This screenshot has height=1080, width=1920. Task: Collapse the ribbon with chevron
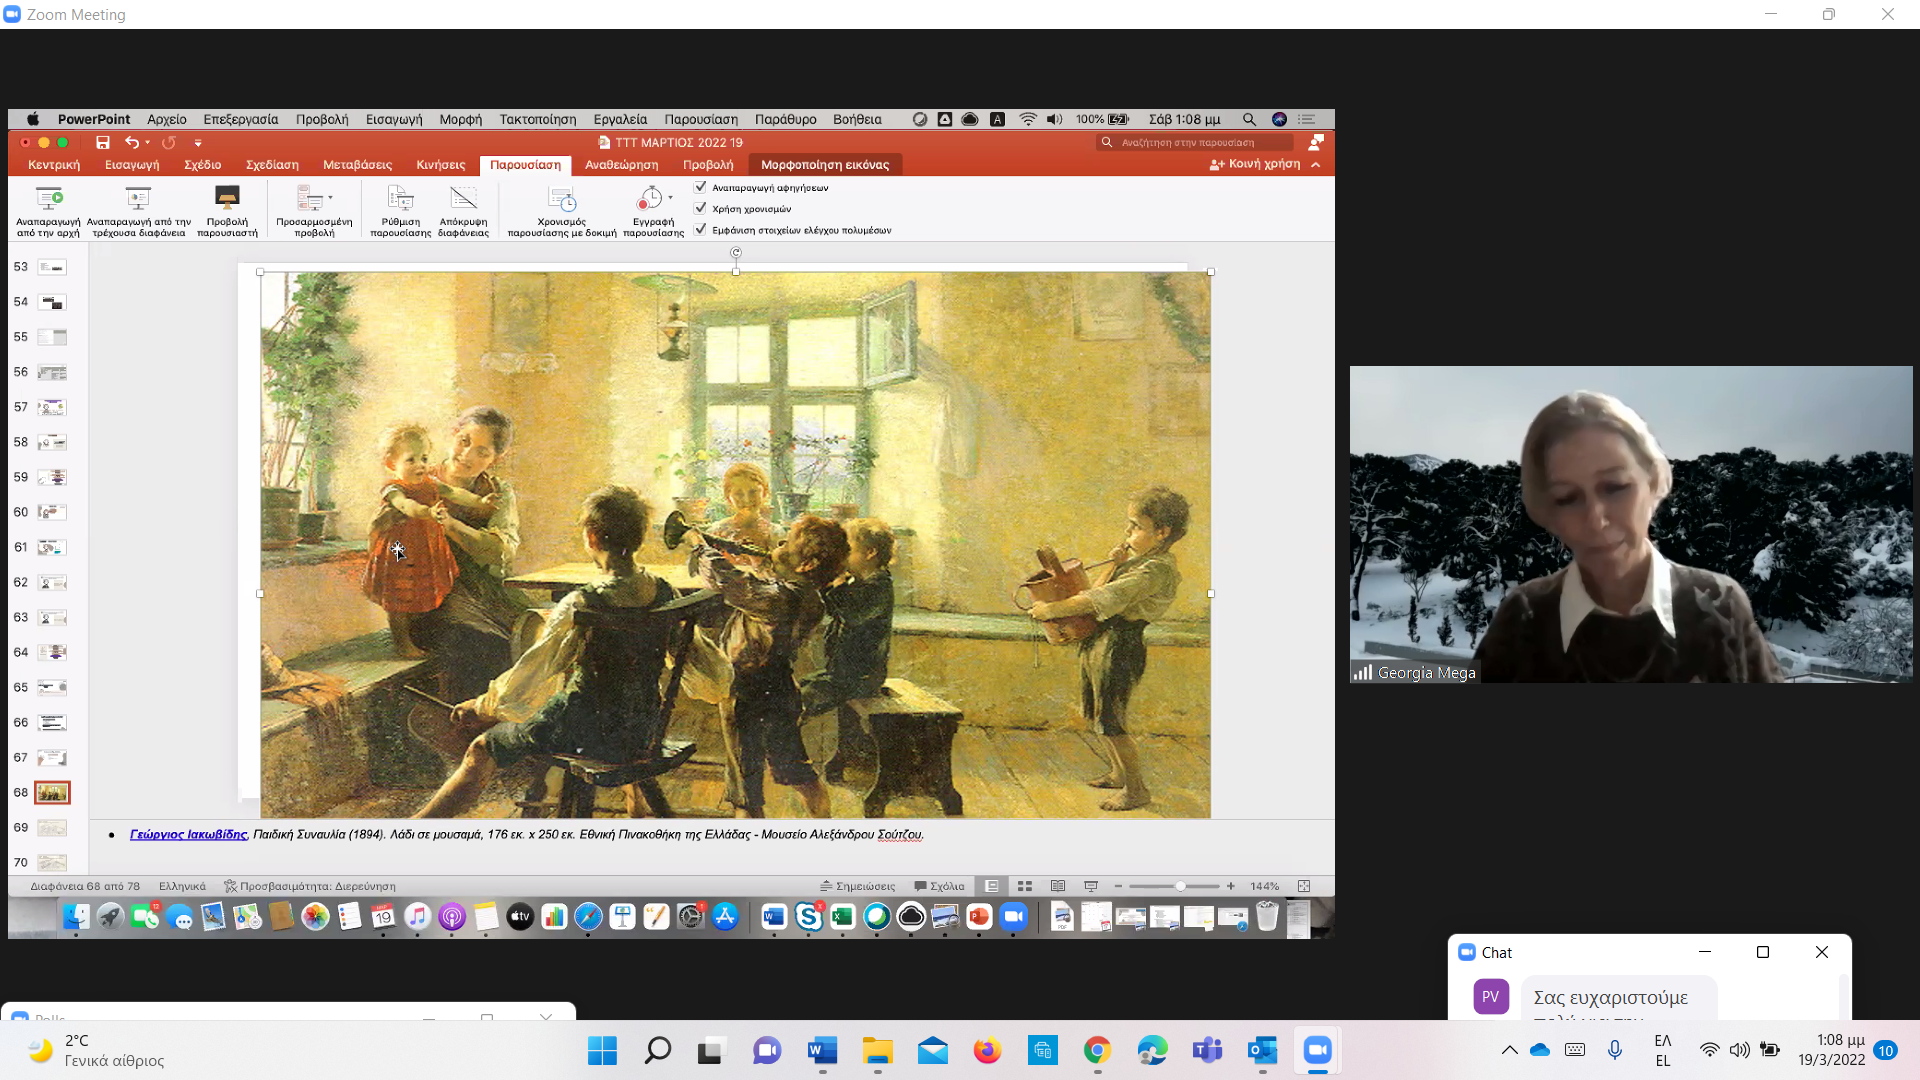click(1316, 165)
